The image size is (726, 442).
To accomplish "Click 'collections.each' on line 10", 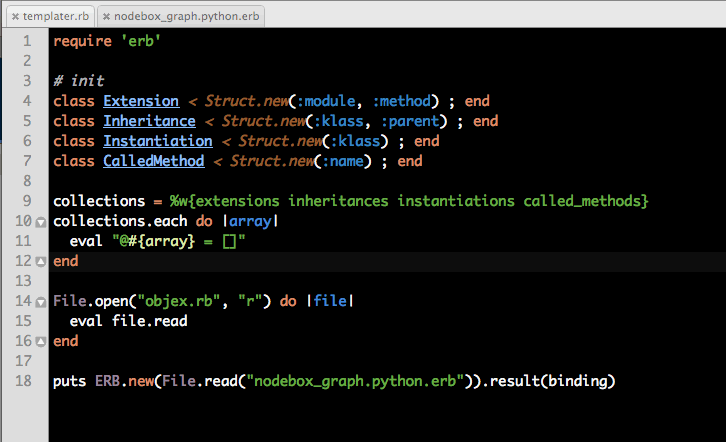I will pyautogui.click(x=120, y=221).
